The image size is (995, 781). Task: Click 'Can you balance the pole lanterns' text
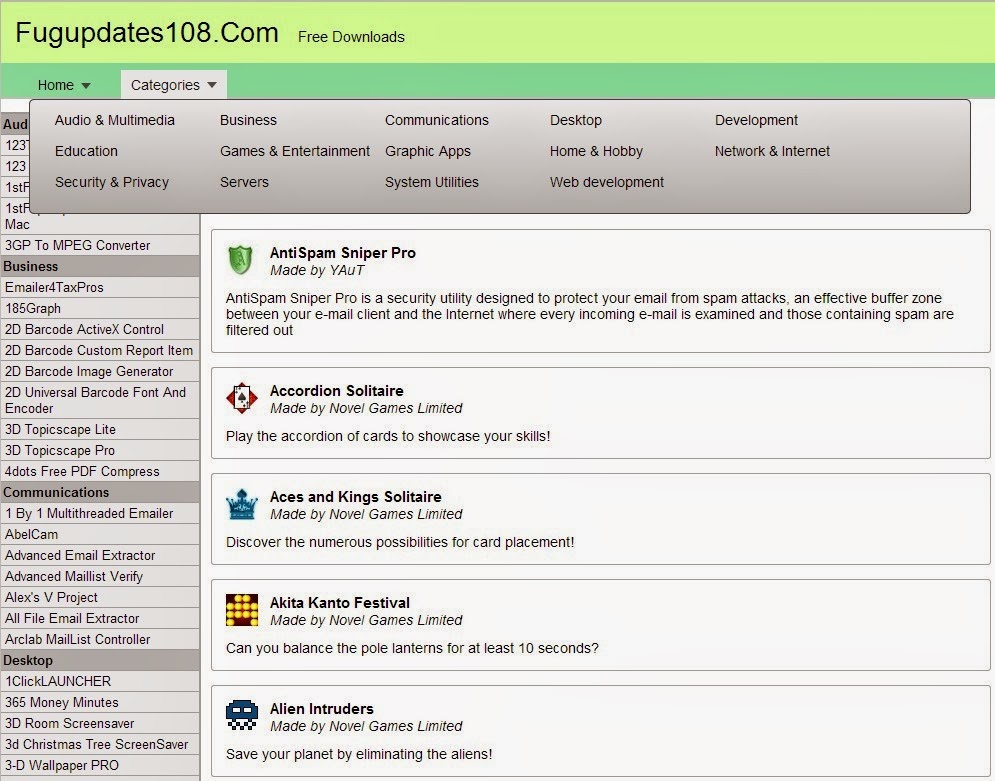coord(412,648)
